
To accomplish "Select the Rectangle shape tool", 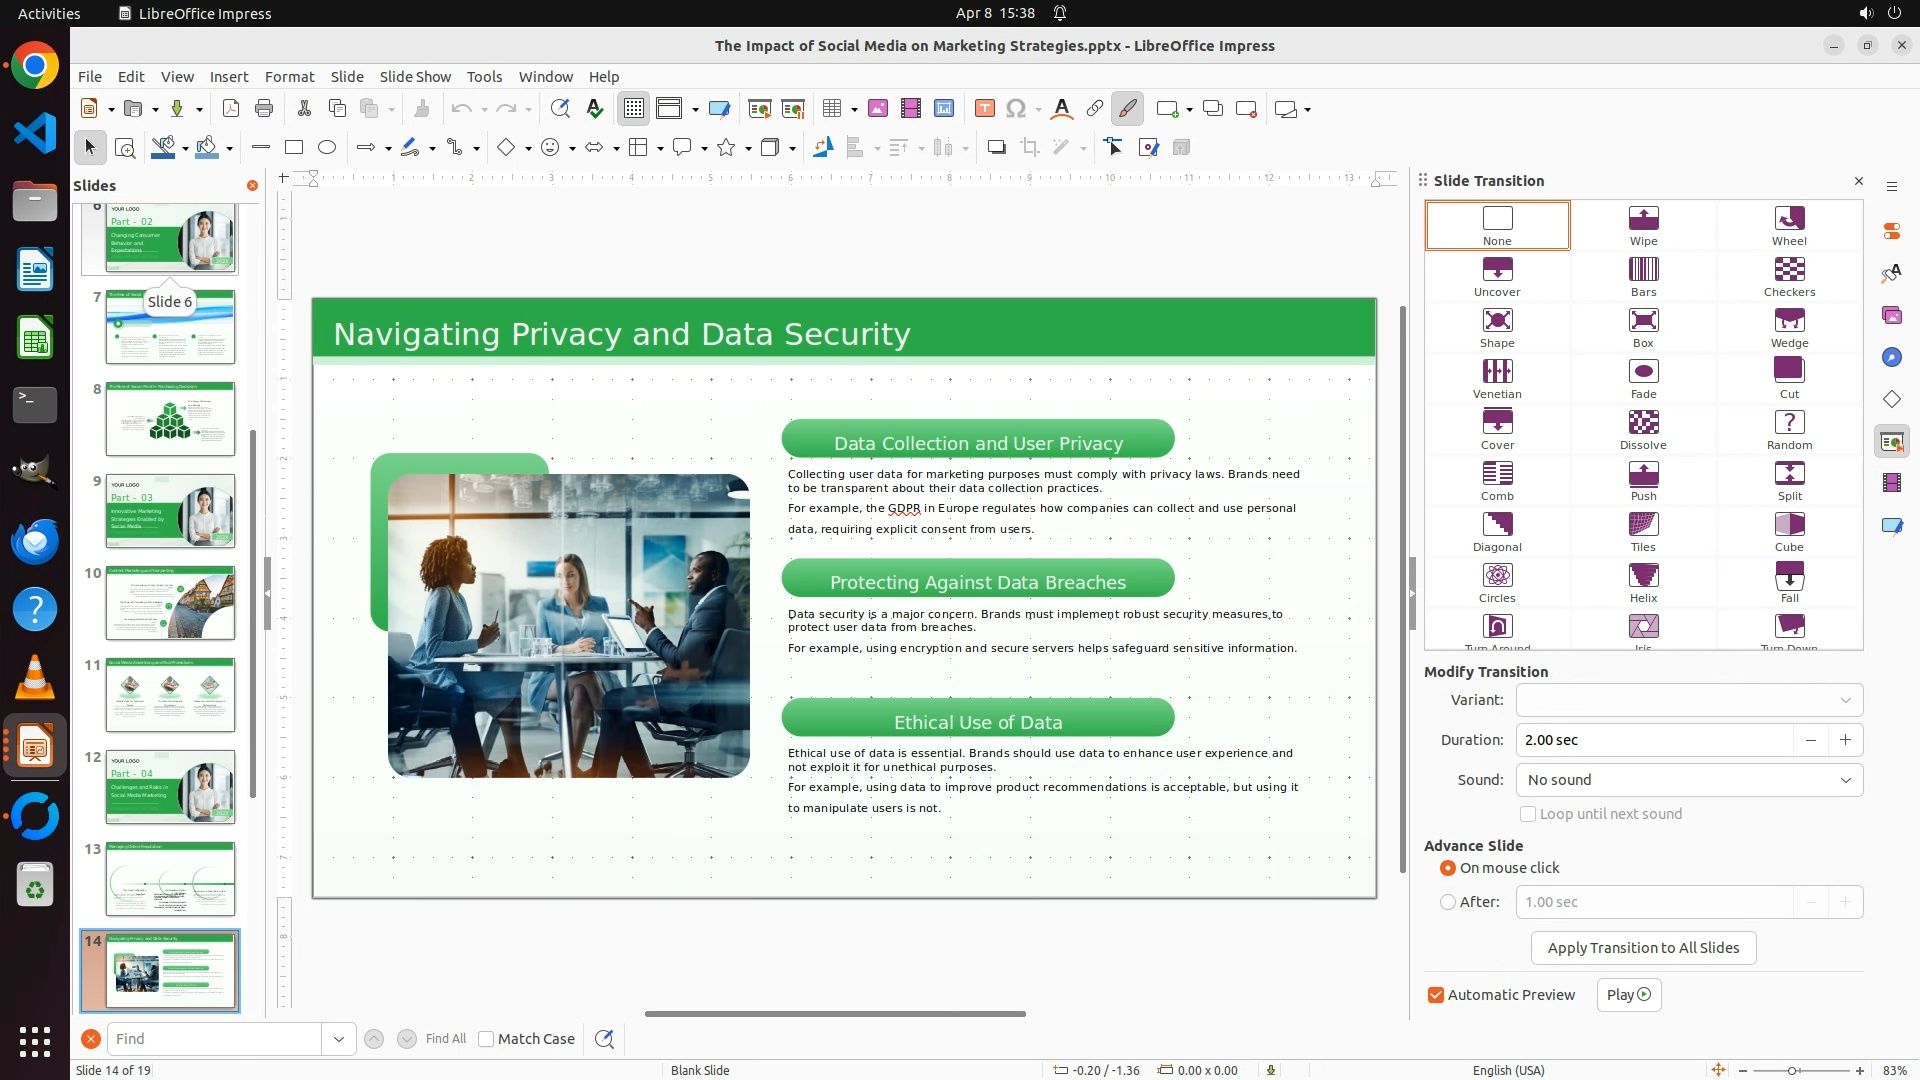I will pyautogui.click(x=293, y=148).
